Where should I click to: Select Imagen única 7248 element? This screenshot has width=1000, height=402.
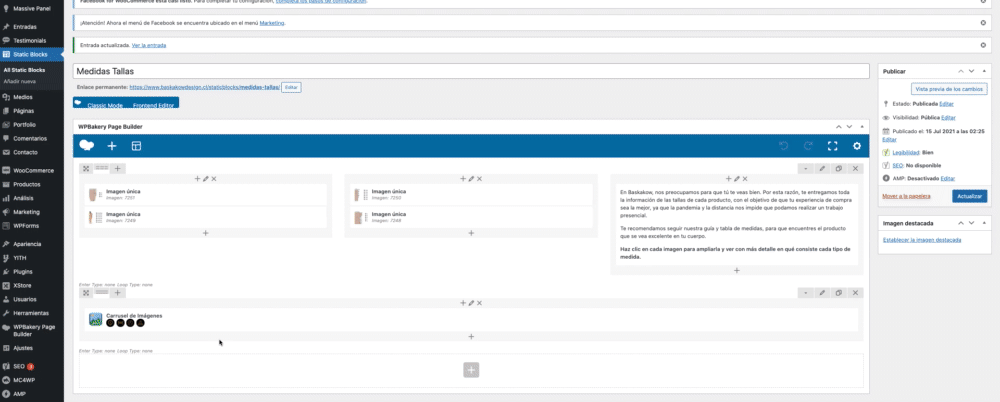(x=471, y=217)
